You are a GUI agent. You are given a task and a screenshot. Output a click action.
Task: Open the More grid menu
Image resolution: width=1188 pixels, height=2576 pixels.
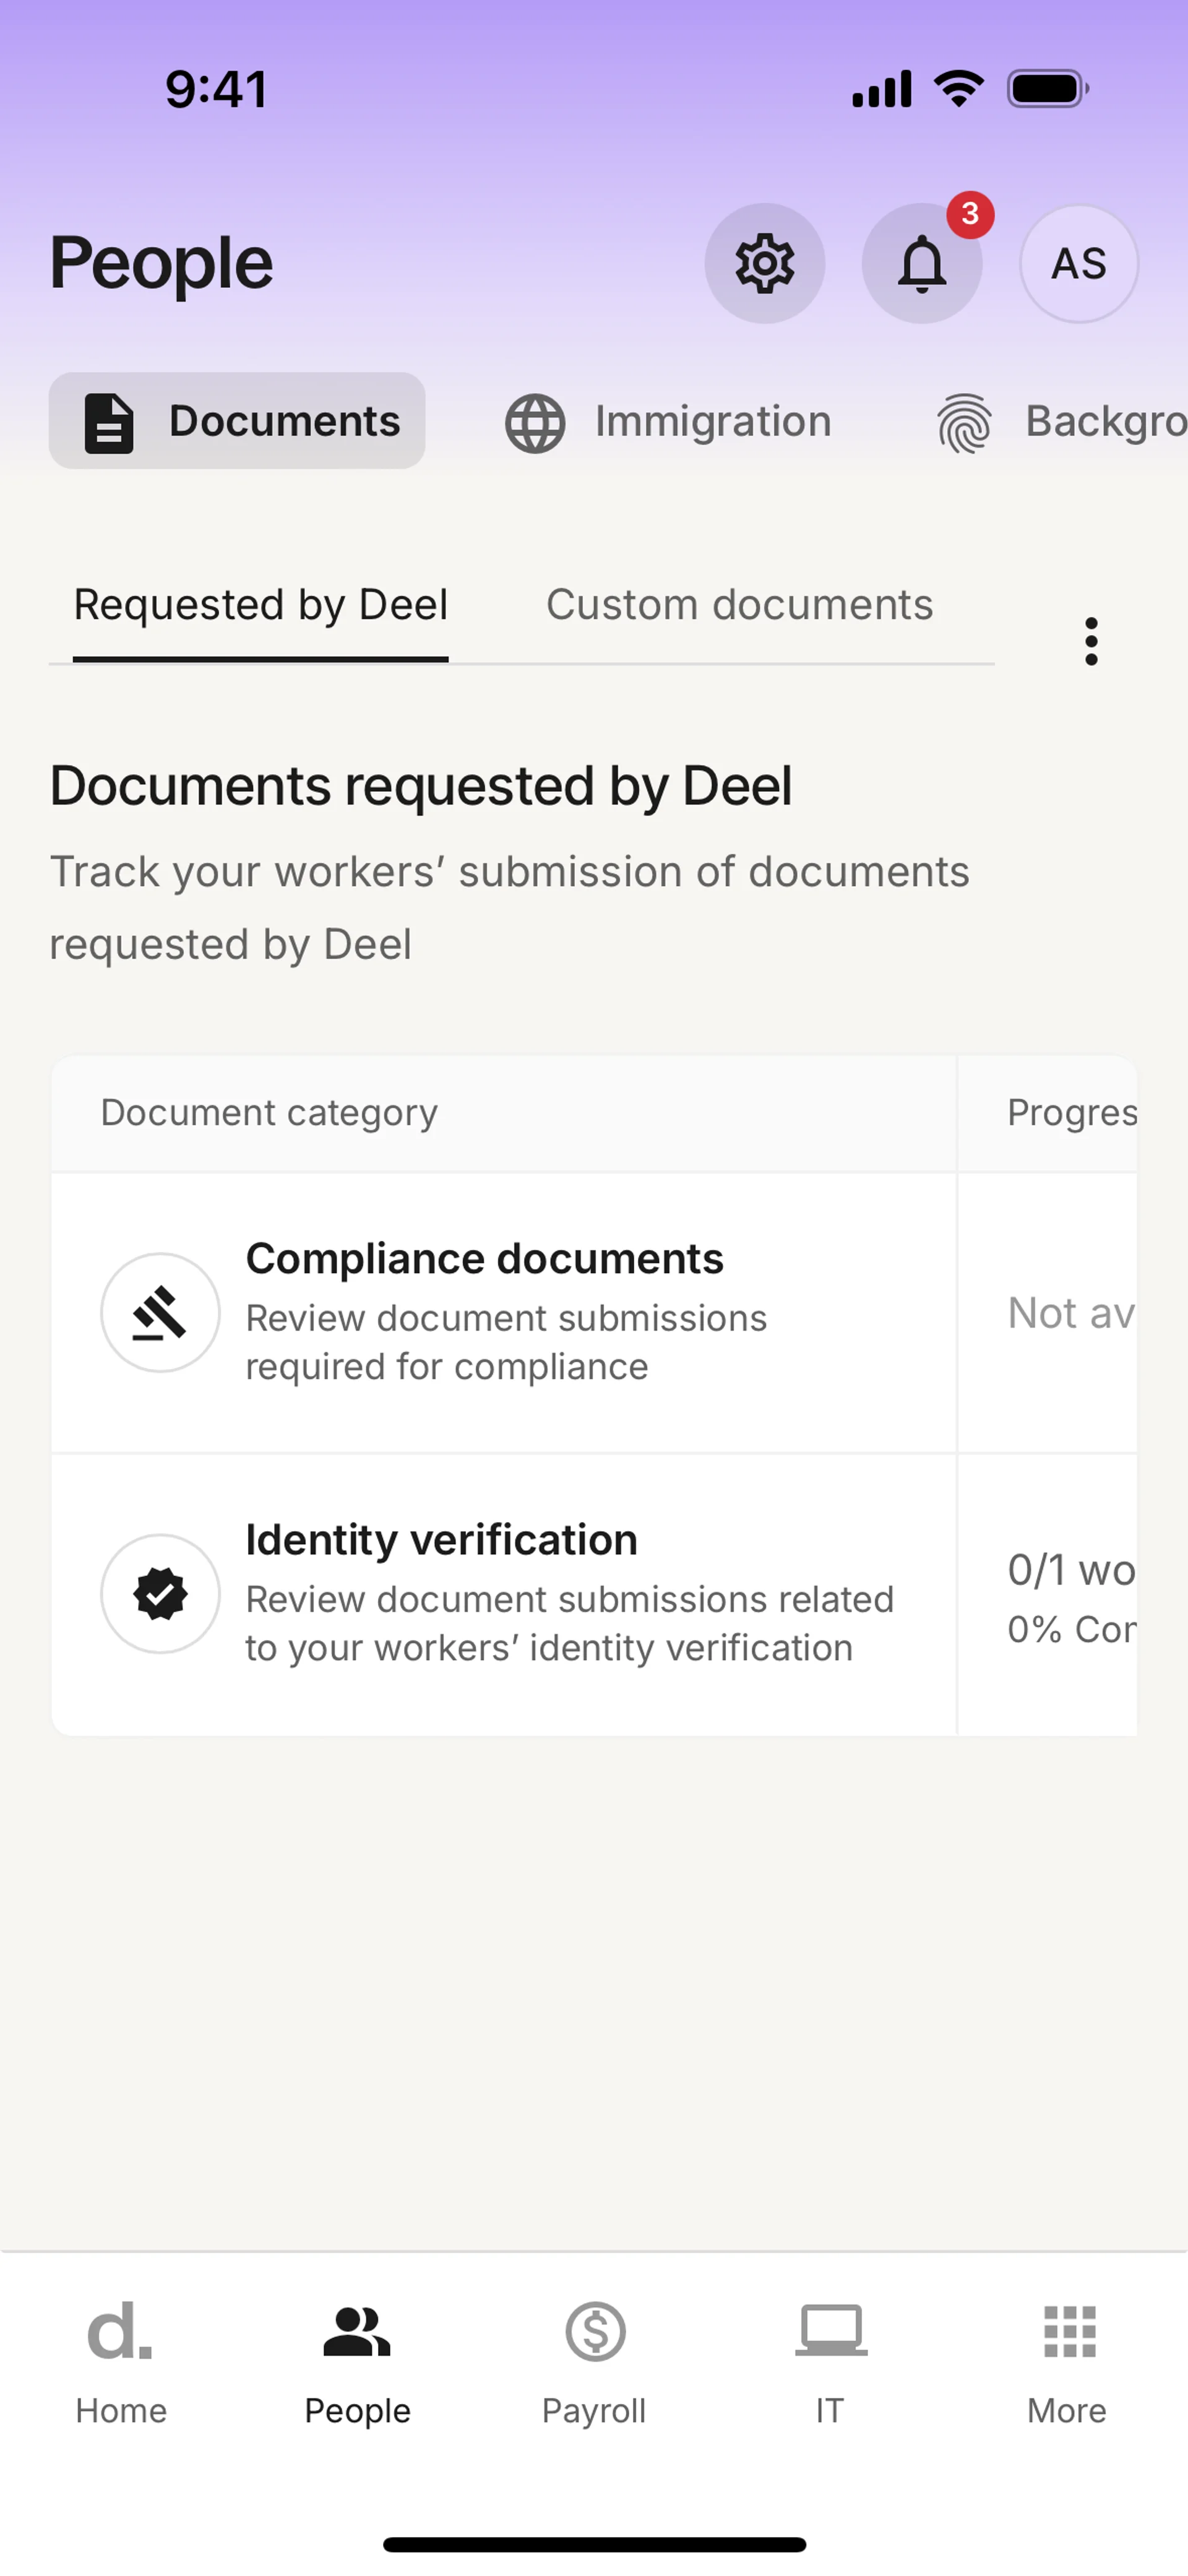pyautogui.click(x=1067, y=2364)
